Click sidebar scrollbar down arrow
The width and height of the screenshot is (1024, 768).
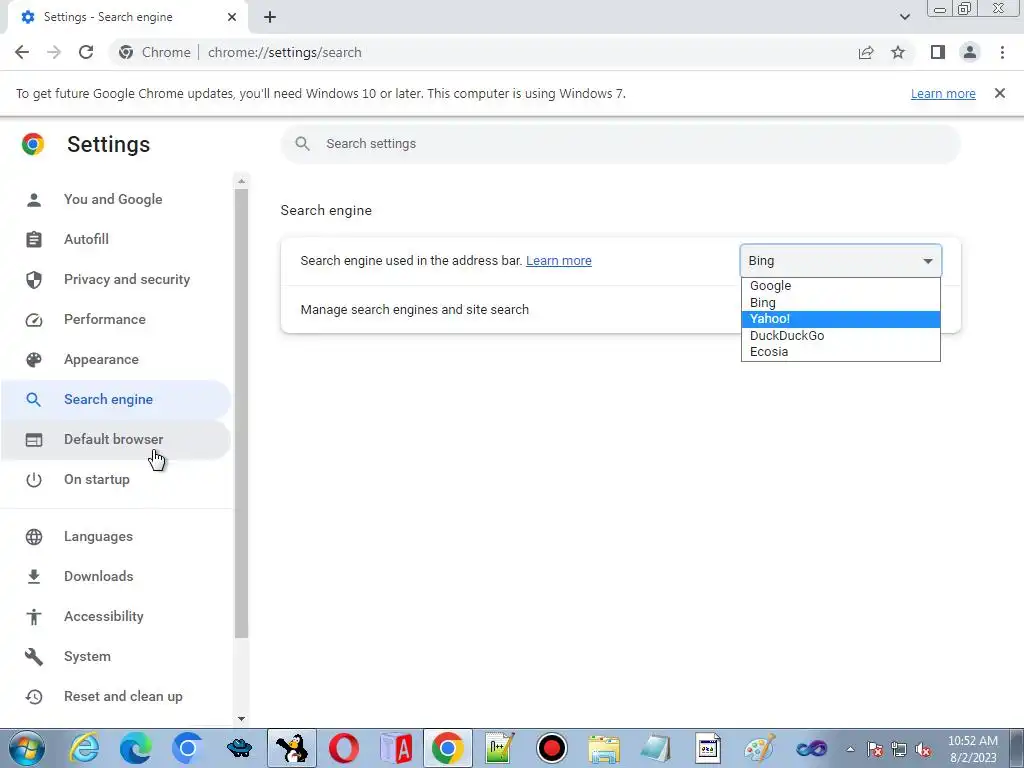(242, 719)
